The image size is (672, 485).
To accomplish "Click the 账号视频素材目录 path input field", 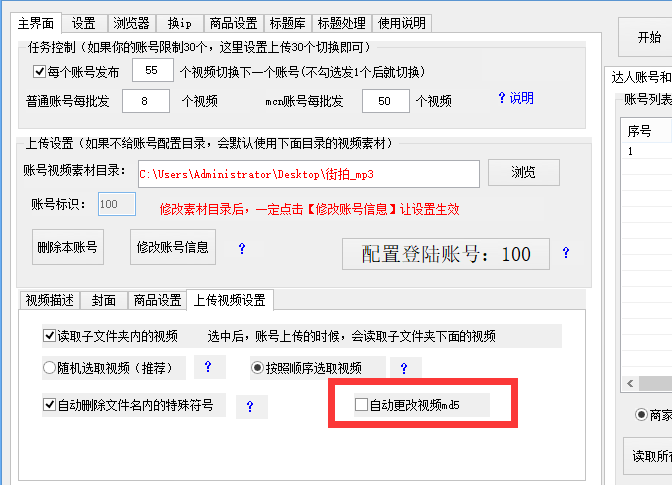I will (x=306, y=174).
